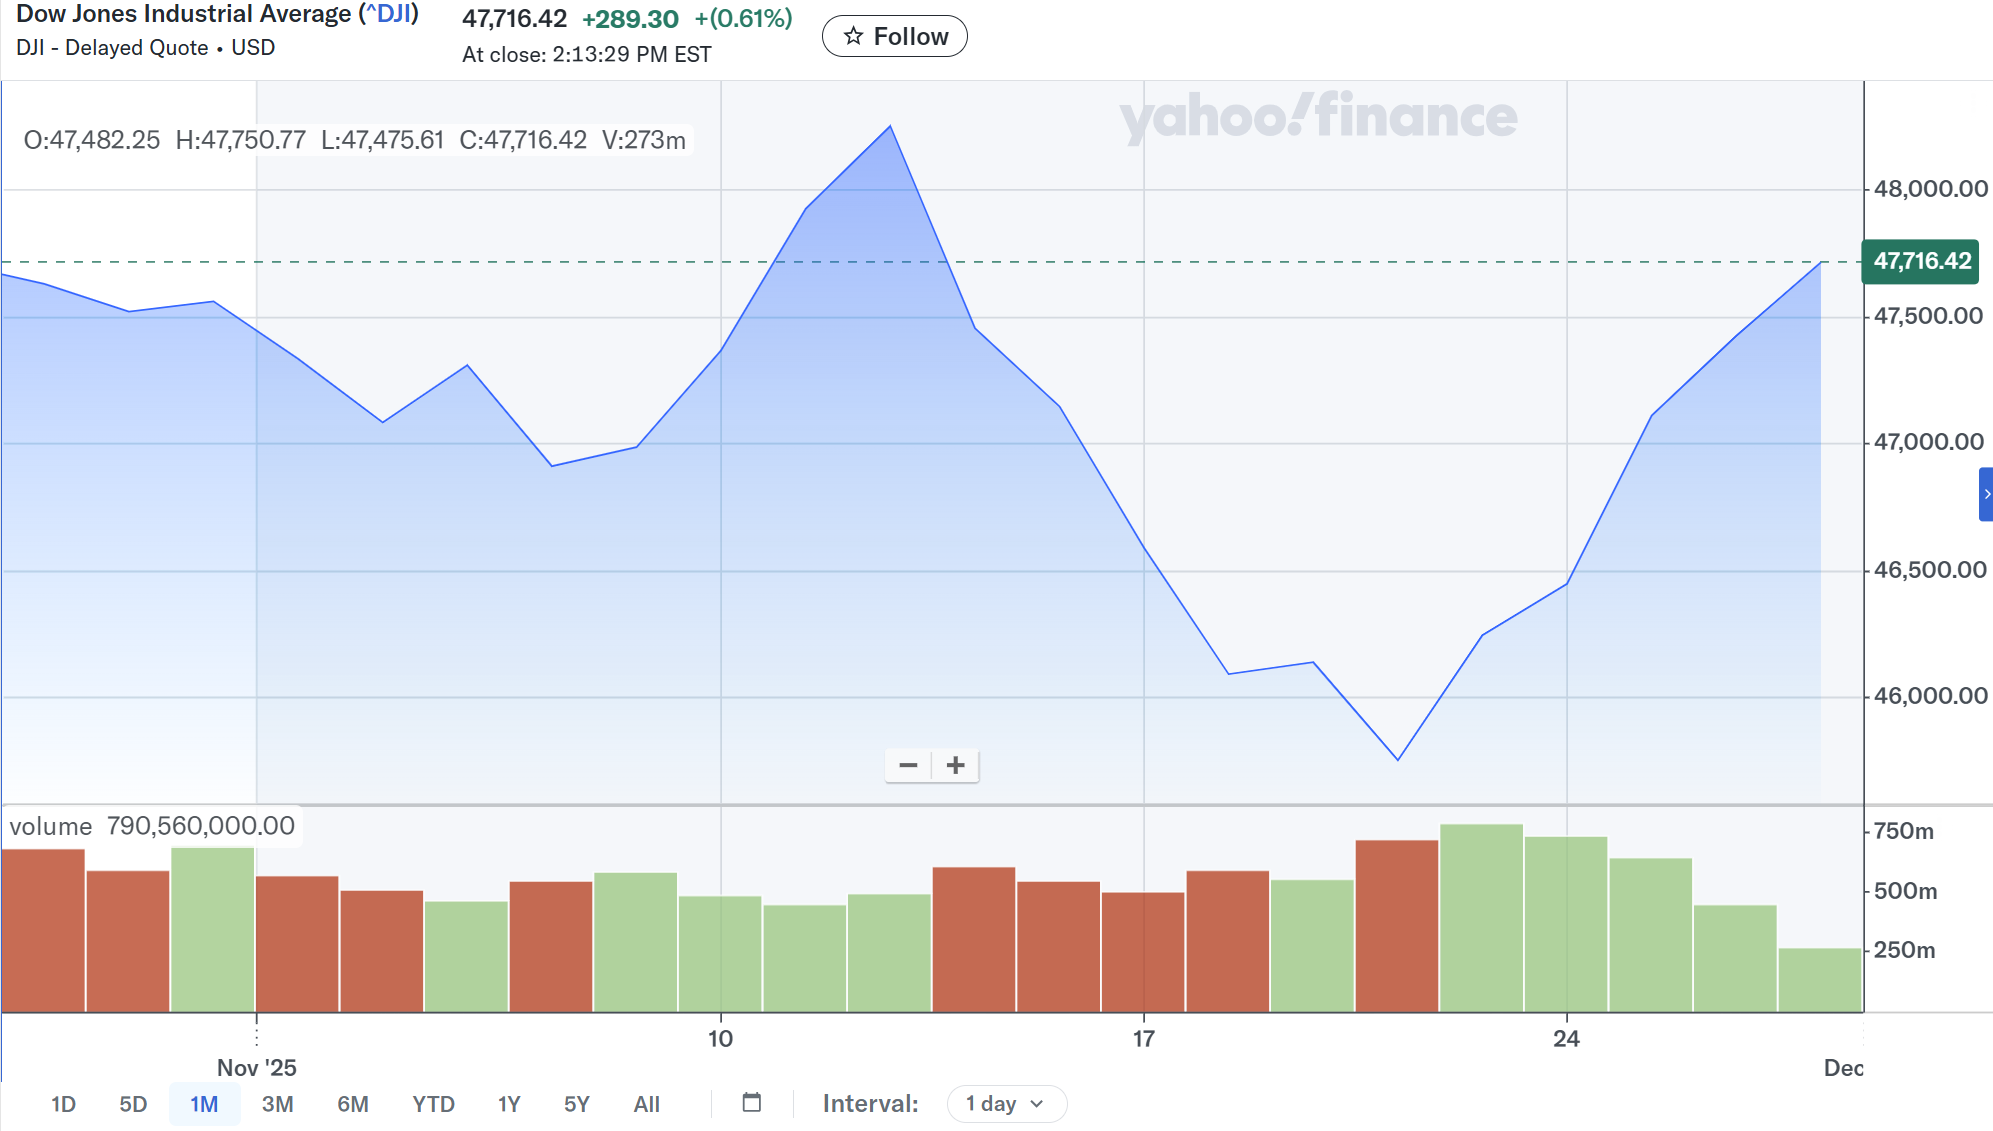
Task: Show the 1Y time range
Action: [x=509, y=1104]
